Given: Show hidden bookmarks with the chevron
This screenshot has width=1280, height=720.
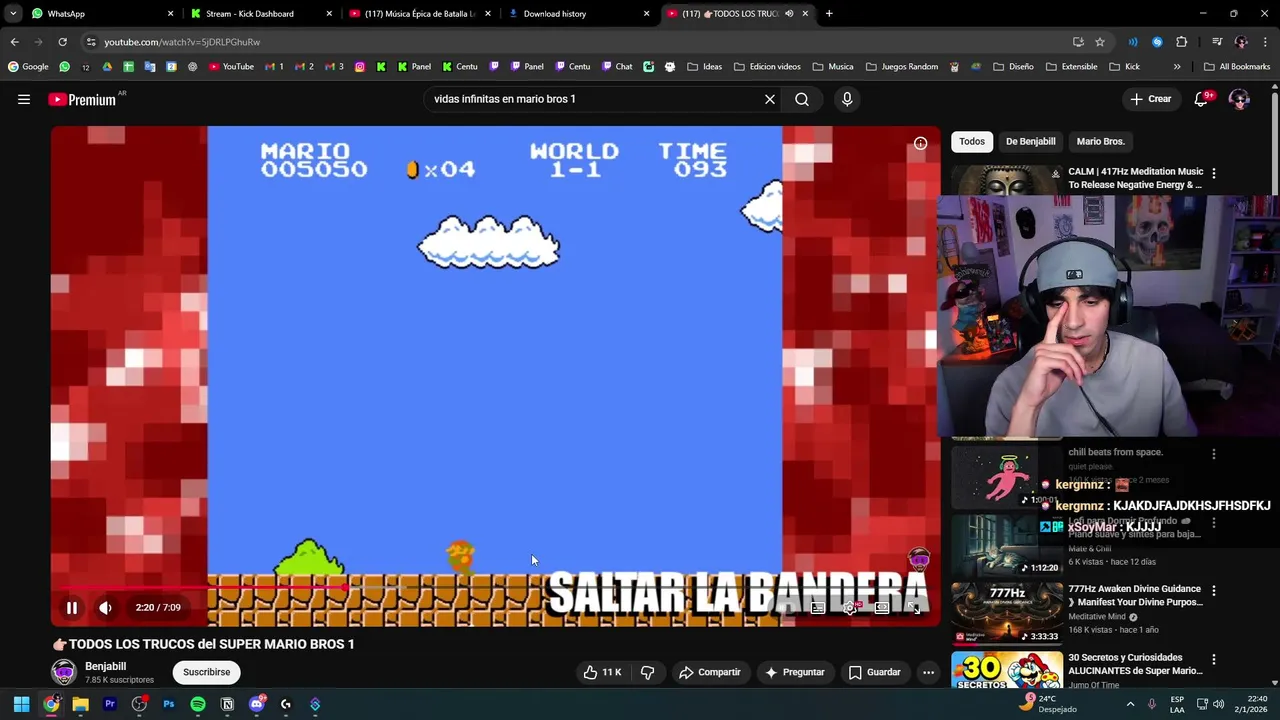Looking at the screenshot, I should (x=1177, y=67).
